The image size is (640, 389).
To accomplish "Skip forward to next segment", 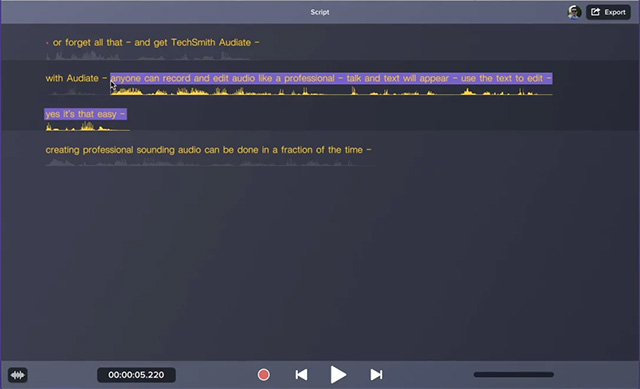I will pos(376,375).
